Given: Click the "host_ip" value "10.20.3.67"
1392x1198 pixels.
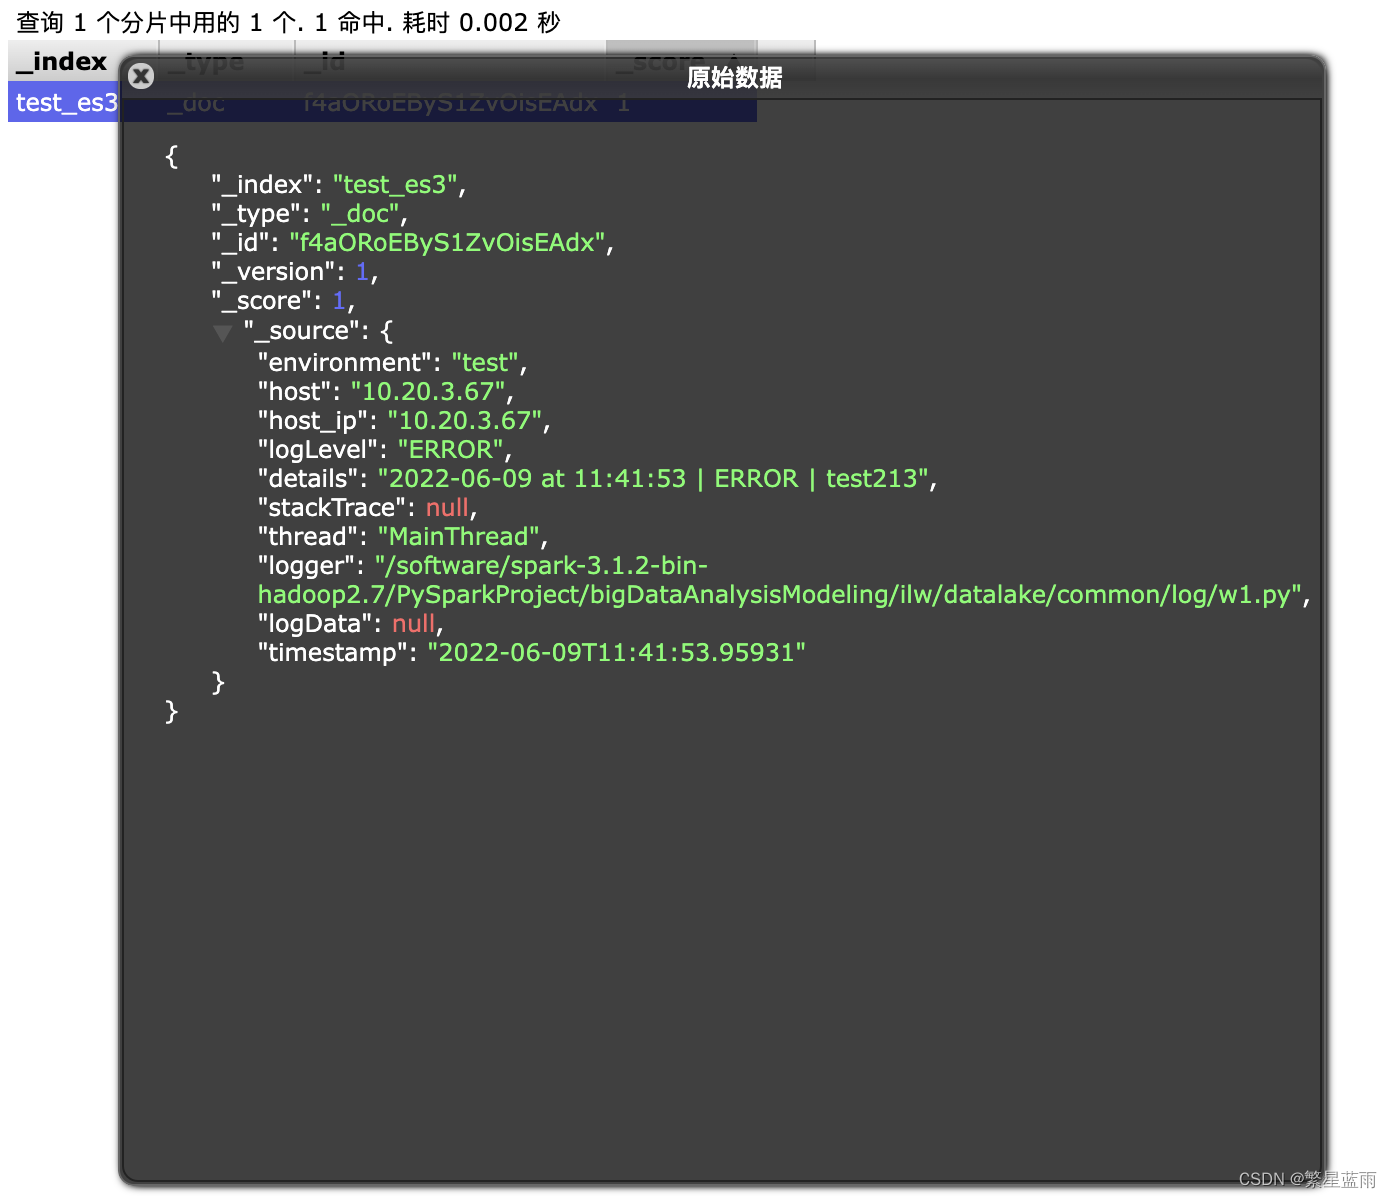Looking at the screenshot, I should (465, 421).
